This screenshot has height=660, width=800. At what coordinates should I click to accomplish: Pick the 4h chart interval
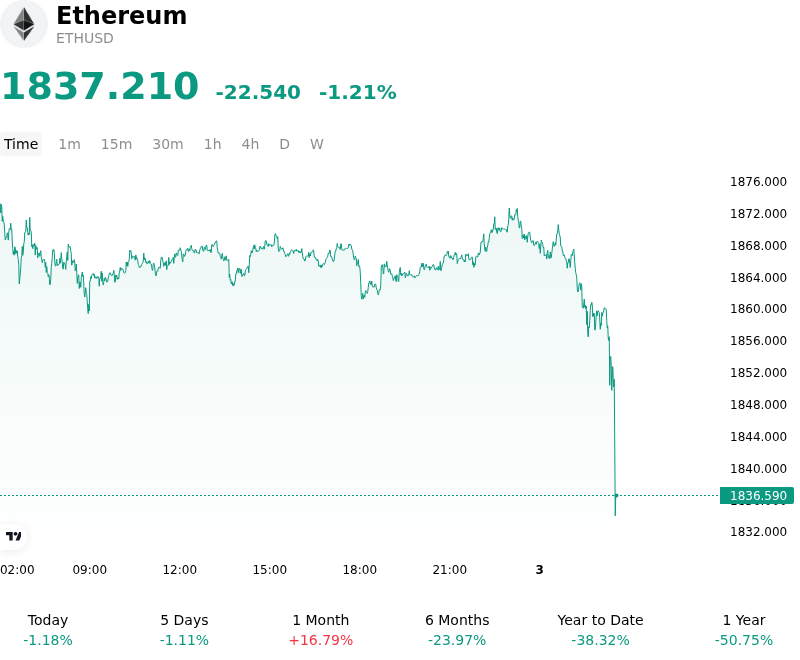pos(250,144)
